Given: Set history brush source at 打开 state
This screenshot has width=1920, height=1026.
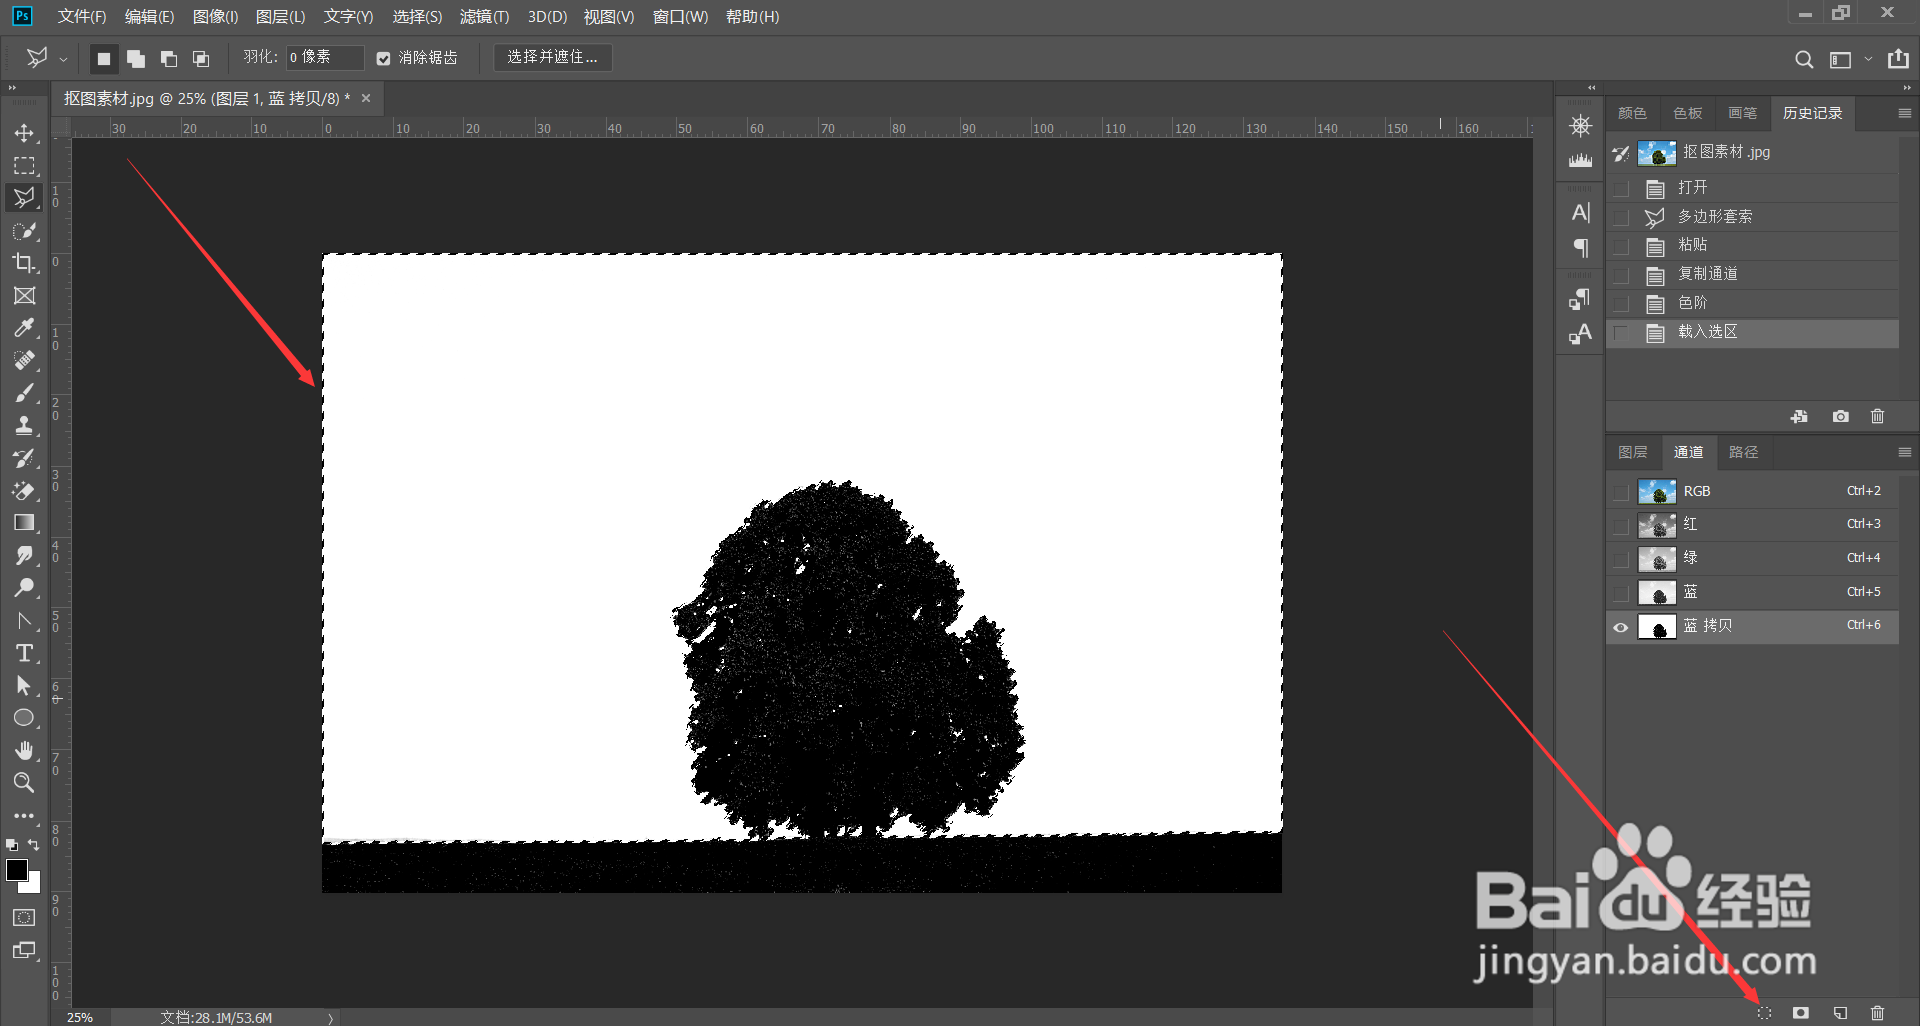Looking at the screenshot, I should pyautogui.click(x=1621, y=188).
